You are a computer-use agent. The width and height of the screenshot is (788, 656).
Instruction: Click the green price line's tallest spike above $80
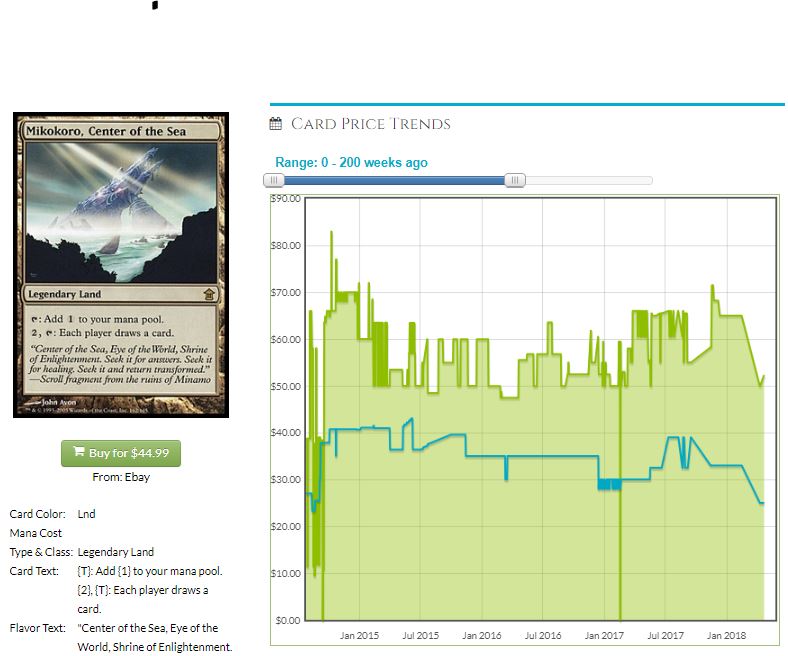[331, 232]
